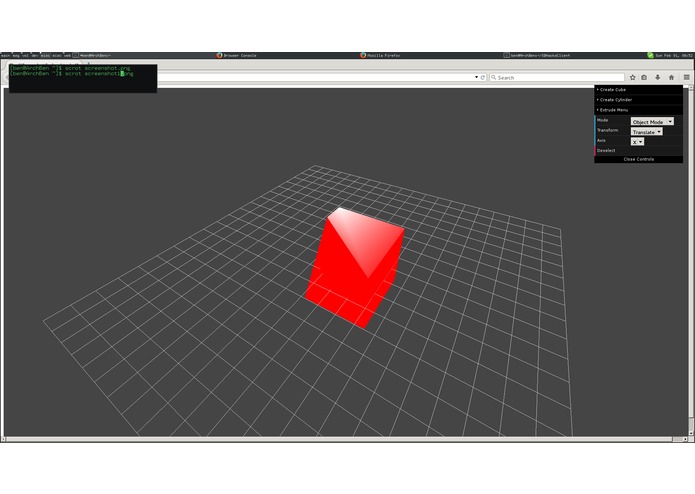Image resolution: width=695 pixels, height=494 pixels.
Task: Select the red cube in the viewport
Action: click(355, 268)
